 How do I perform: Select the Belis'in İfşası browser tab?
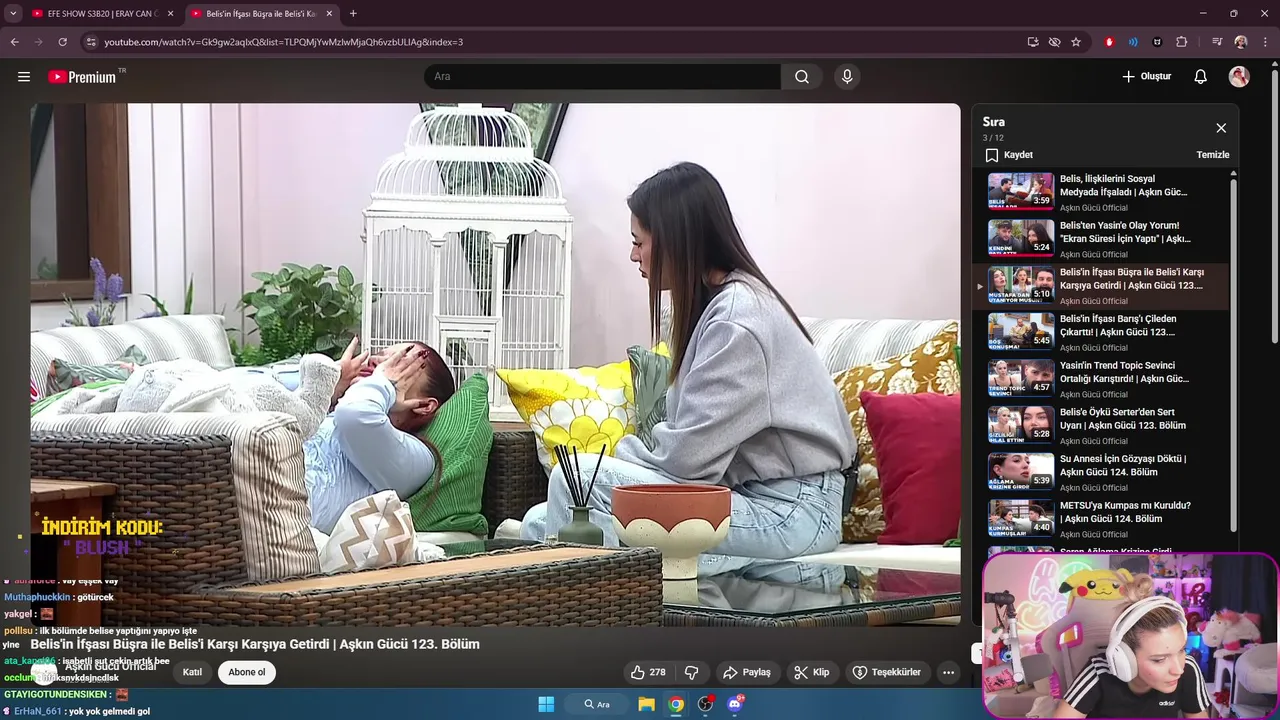[262, 14]
